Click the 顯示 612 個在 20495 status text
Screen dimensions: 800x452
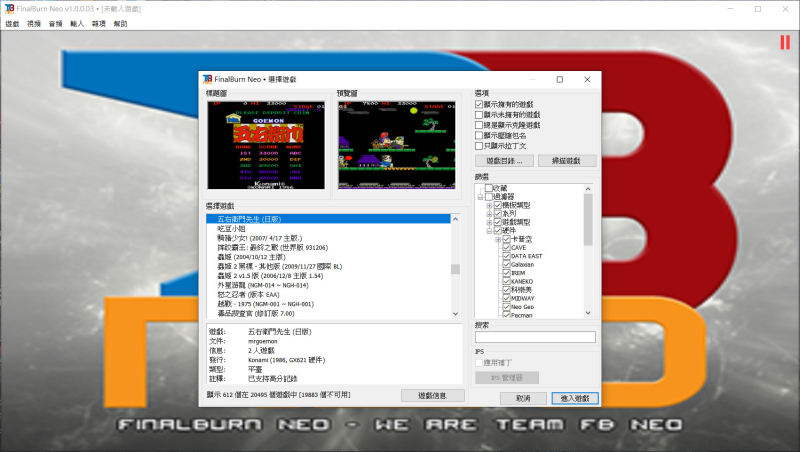pyautogui.click(x=279, y=395)
